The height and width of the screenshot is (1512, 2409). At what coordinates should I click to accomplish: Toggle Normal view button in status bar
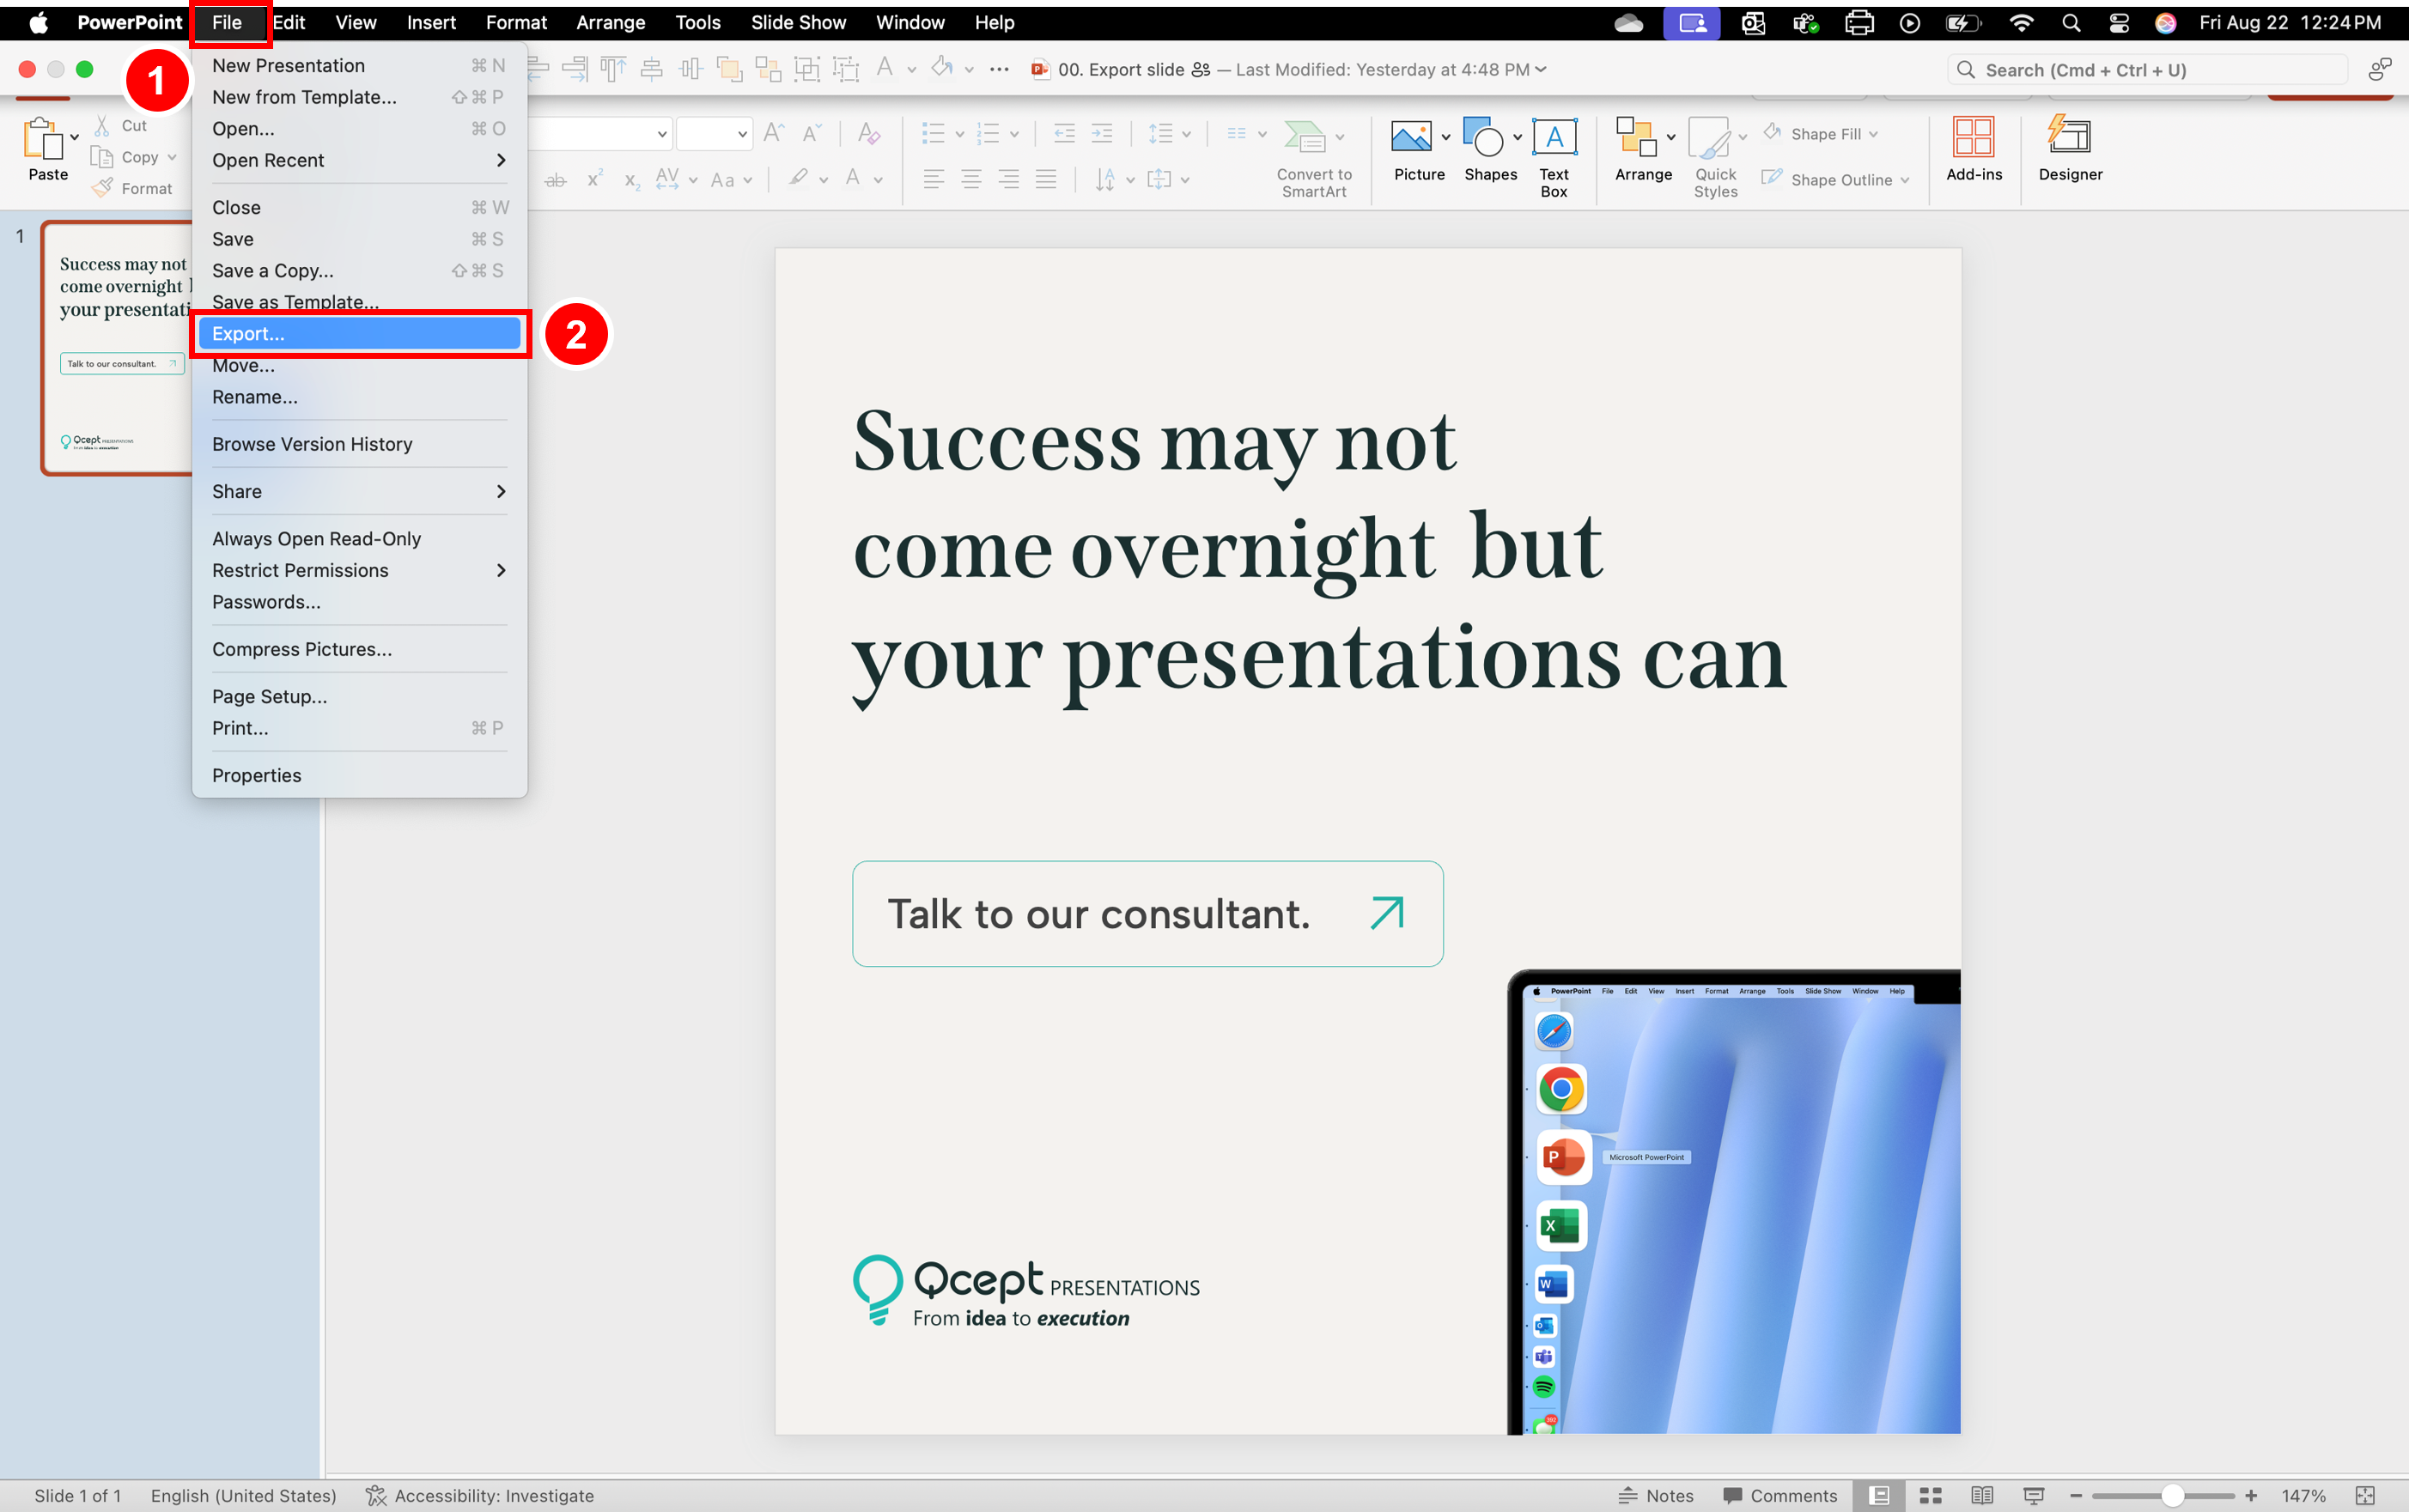pyautogui.click(x=1879, y=1495)
